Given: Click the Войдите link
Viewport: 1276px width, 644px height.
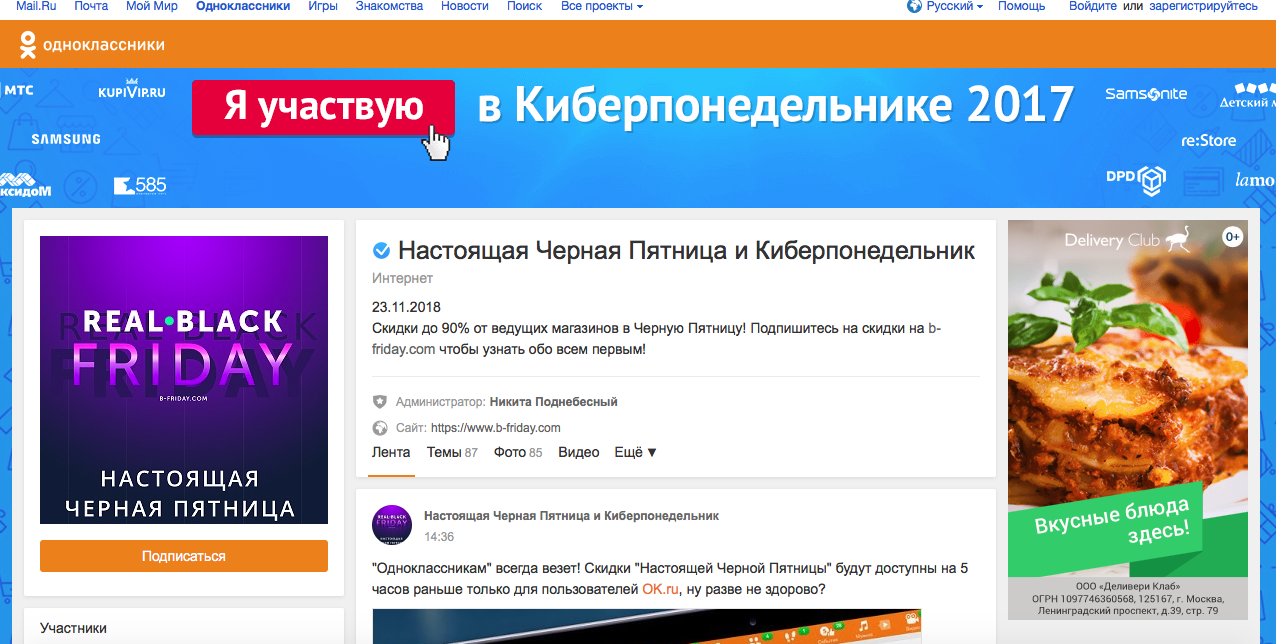Looking at the screenshot, I should (1094, 6).
